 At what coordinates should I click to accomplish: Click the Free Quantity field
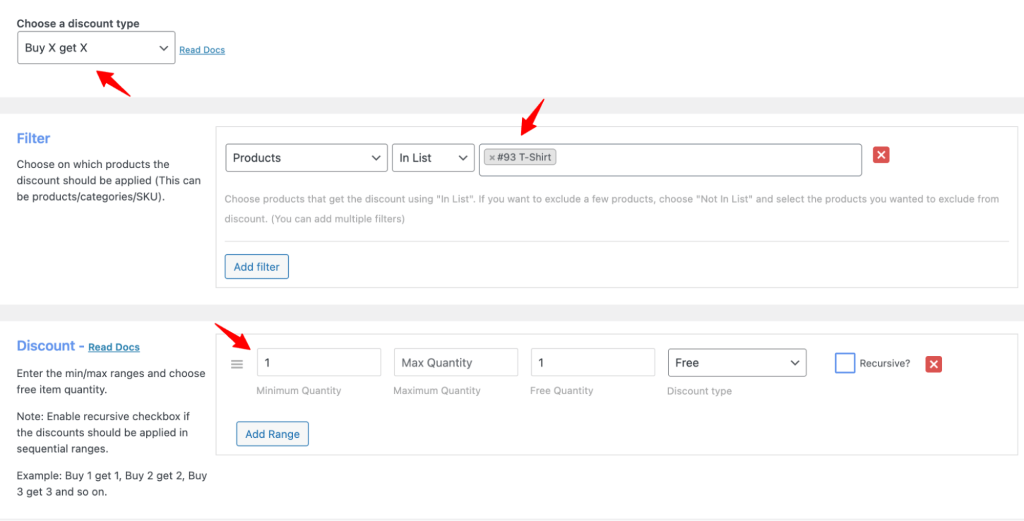point(593,362)
